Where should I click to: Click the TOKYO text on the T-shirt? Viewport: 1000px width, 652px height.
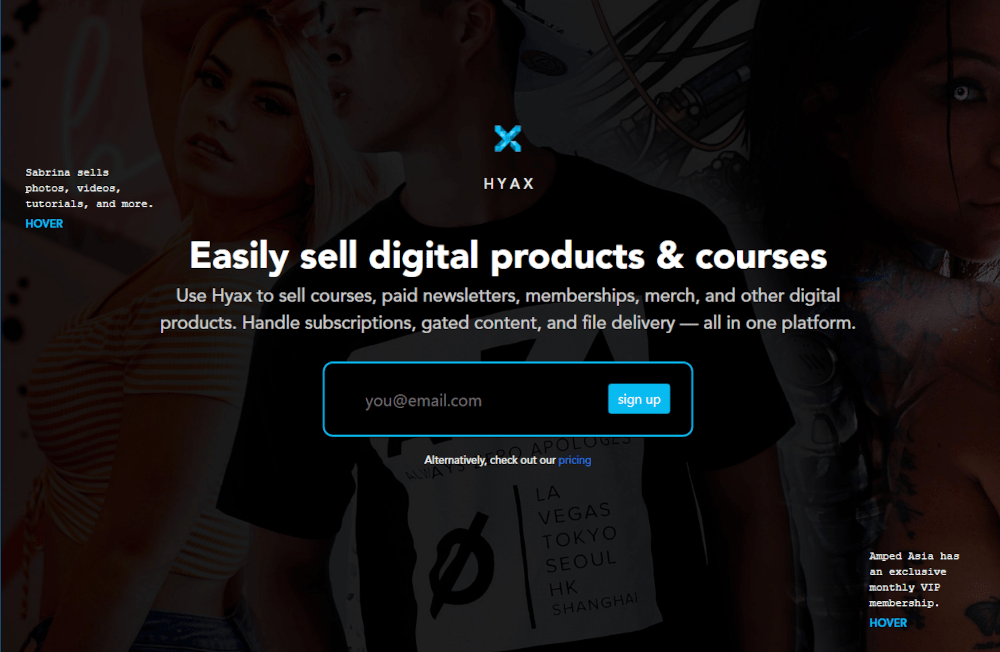(x=579, y=537)
